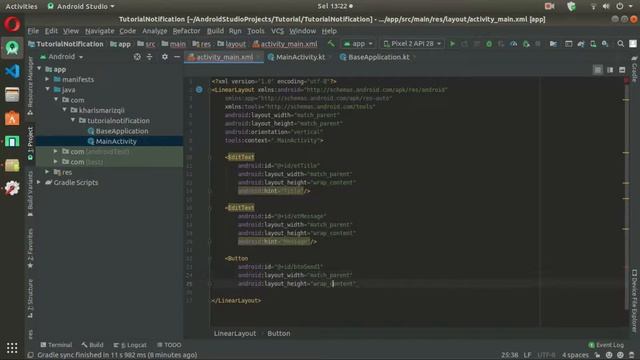This screenshot has height=360, width=640.
Task: Show Applications grid in the dock
Action: point(12,348)
